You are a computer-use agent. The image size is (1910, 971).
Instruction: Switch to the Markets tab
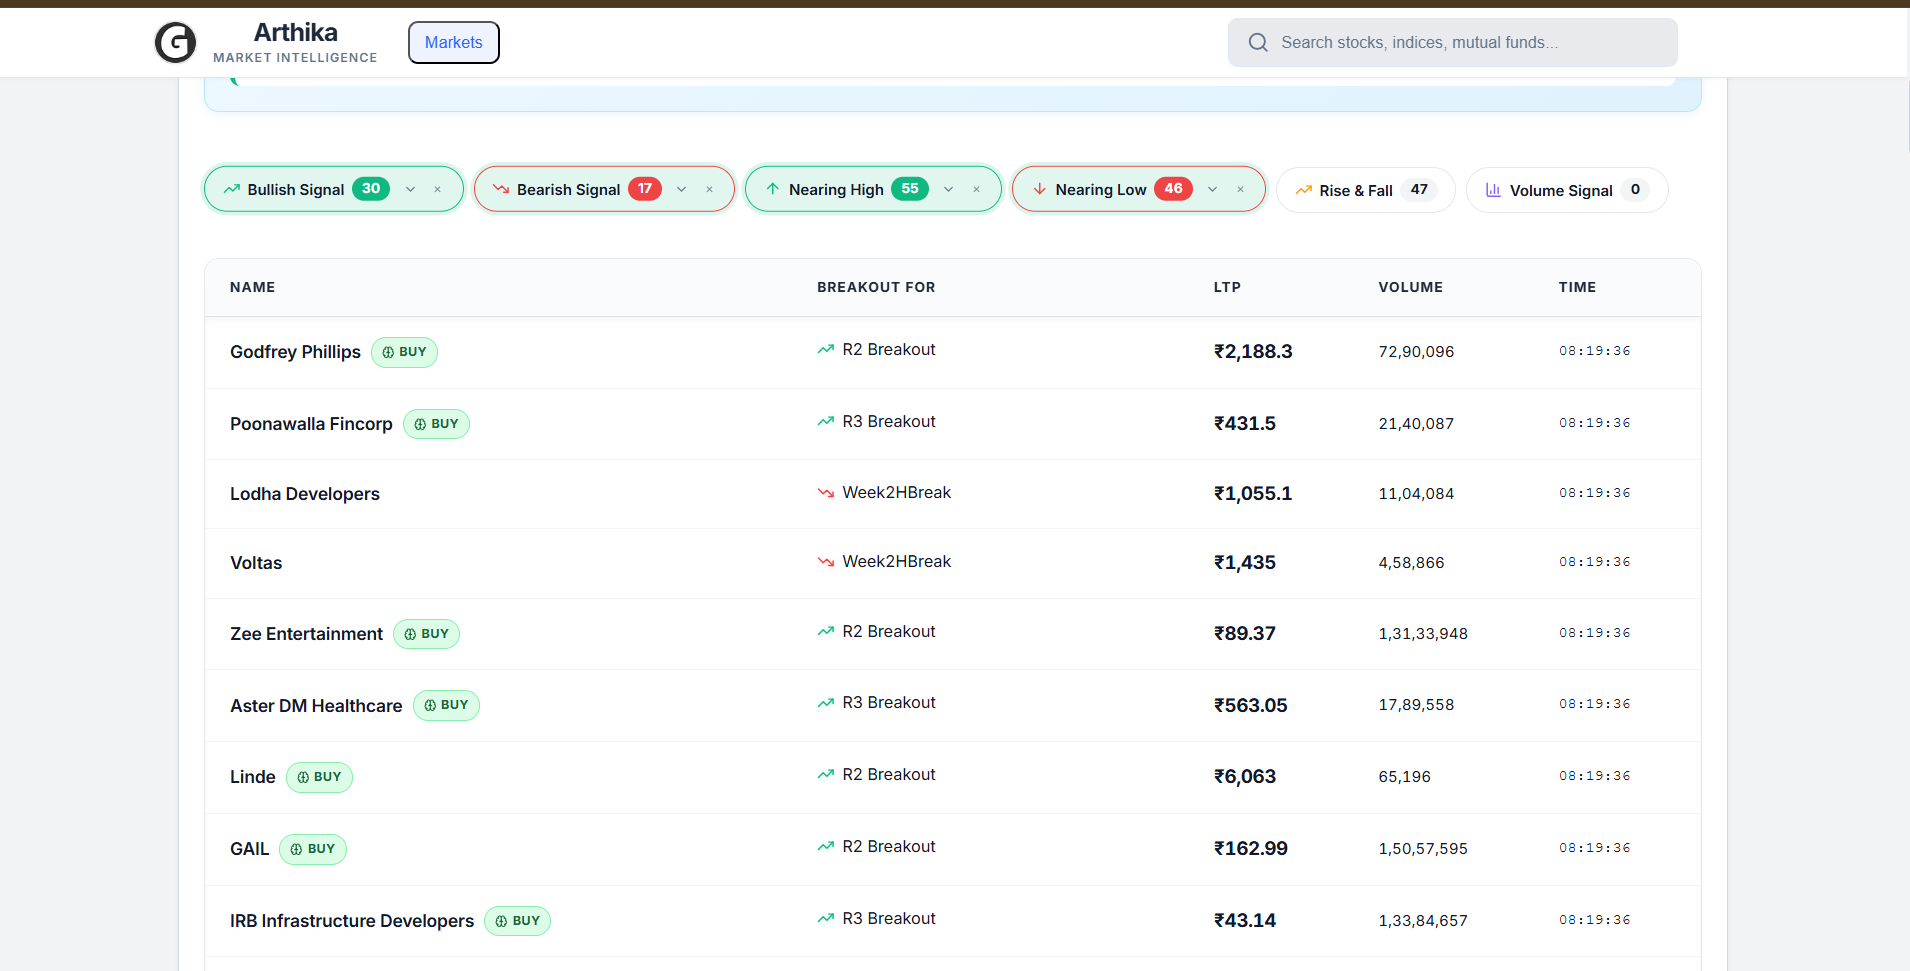(453, 42)
